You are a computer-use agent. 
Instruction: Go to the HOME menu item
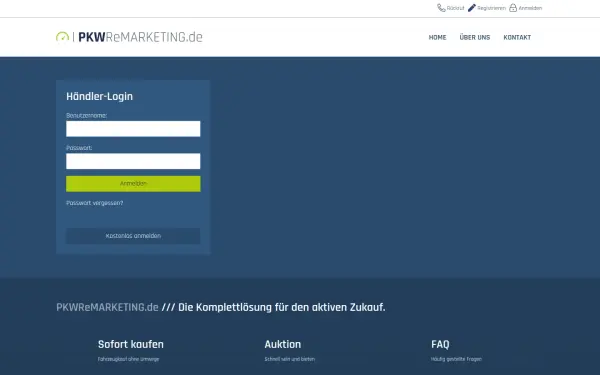point(437,38)
